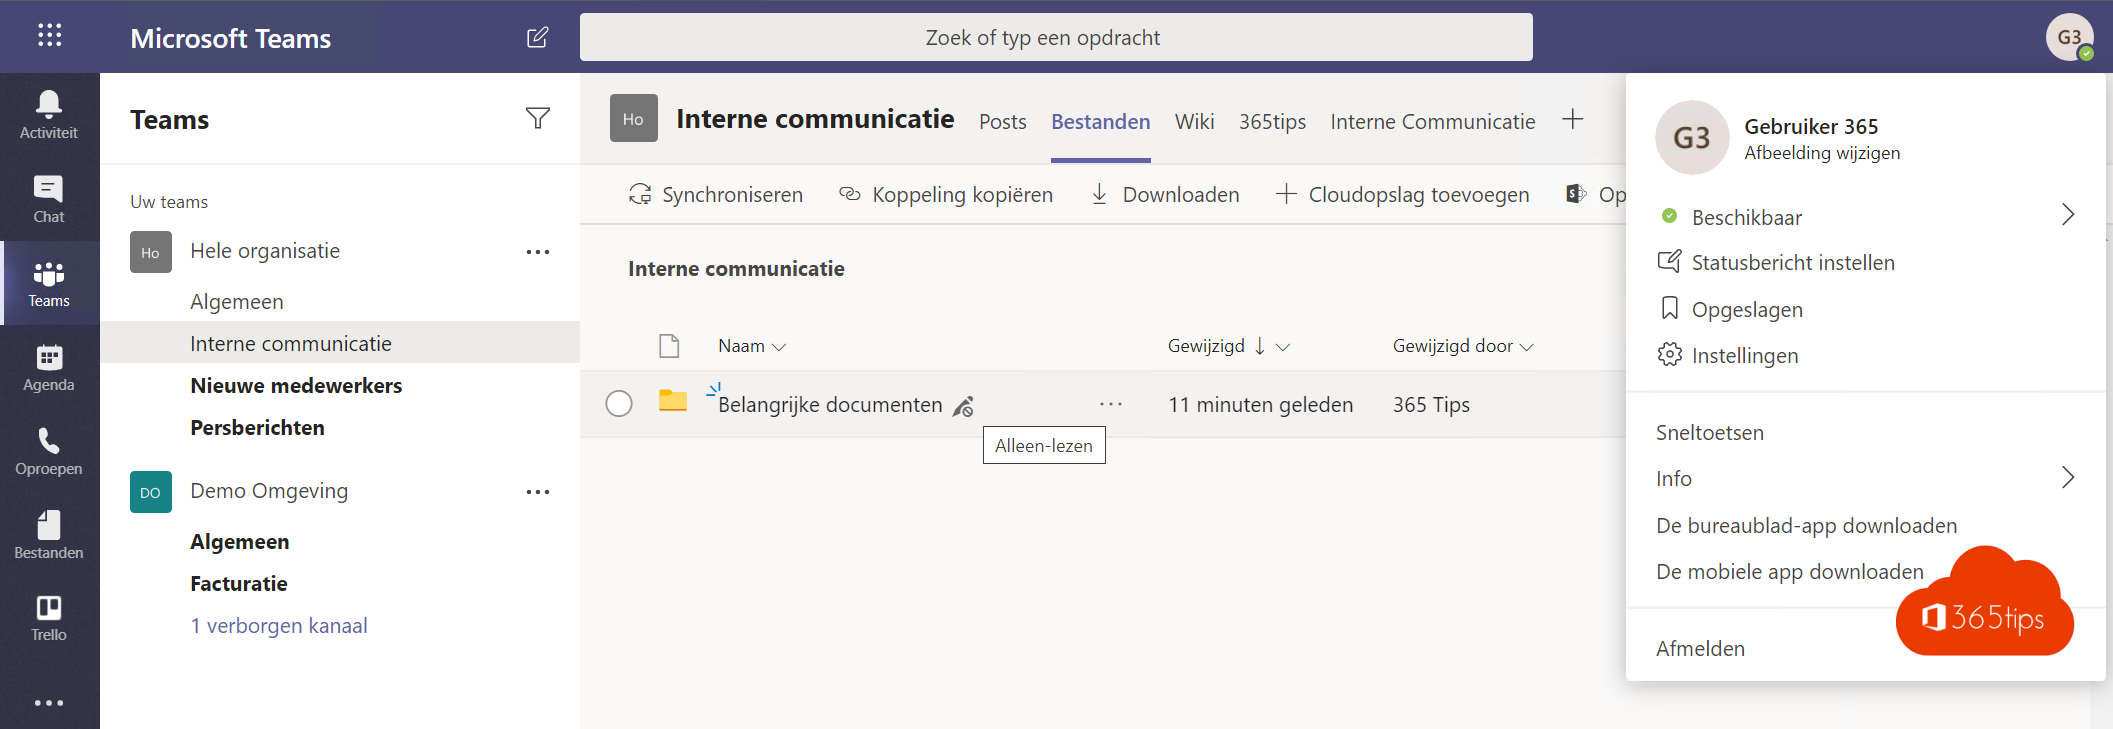This screenshot has width=2113, height=729.
Task: Choose Statusbericht instellen in profile menu
Action: pos(1776,262)
